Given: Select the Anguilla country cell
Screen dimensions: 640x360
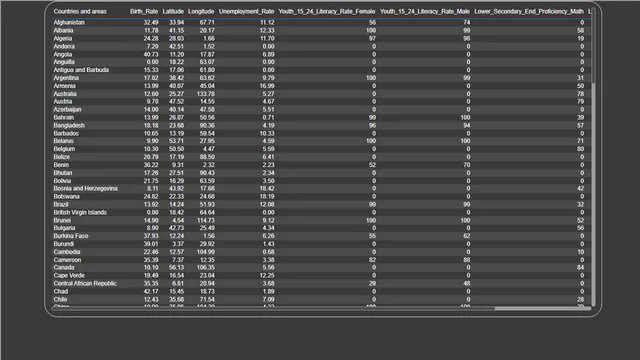Looking at the screenshot, I should tap(64, 62).
